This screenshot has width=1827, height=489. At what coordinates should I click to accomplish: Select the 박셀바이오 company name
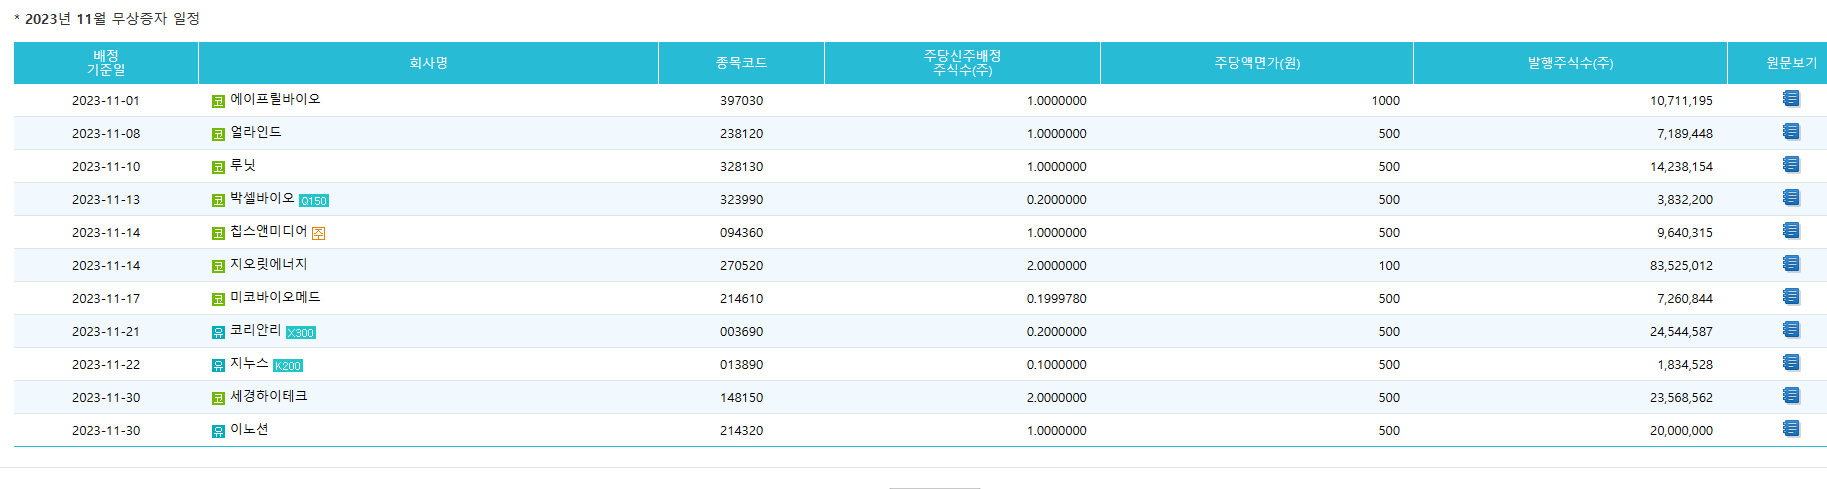tap(262, 198)
